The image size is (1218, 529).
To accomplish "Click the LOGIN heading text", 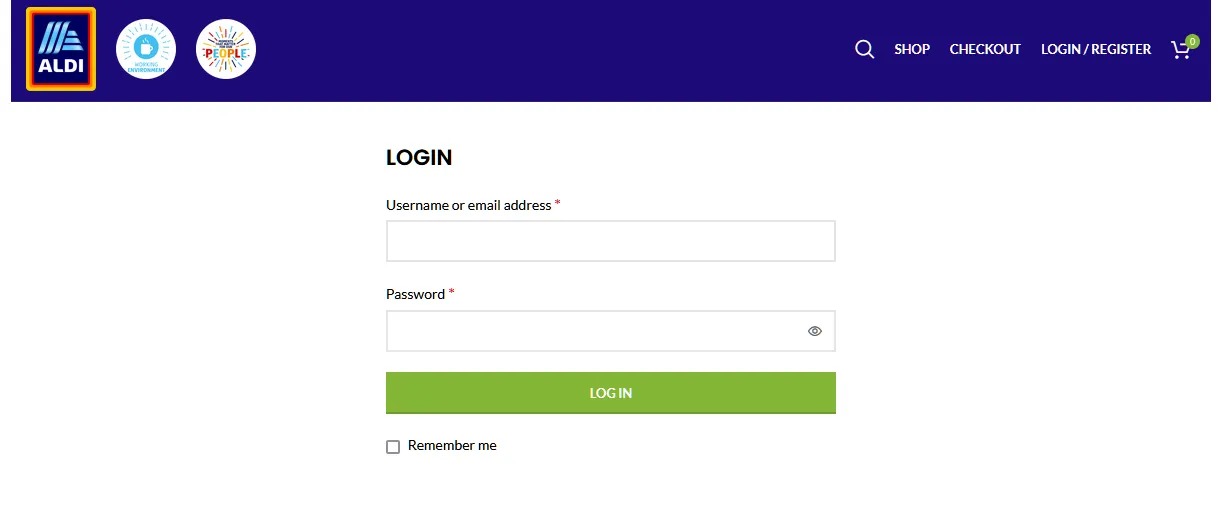I will tap(419, 157).
